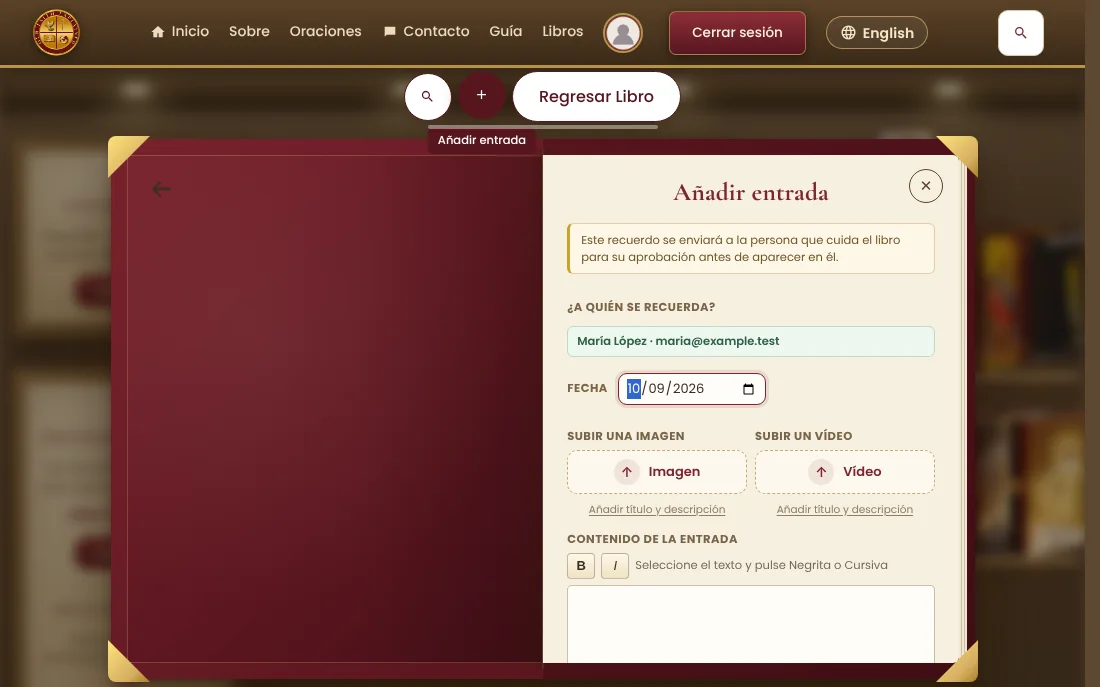Click the user profile avatar
The height and width of the screenshot is (687, 1100).
pyautogui.click(x=623, y=33)
